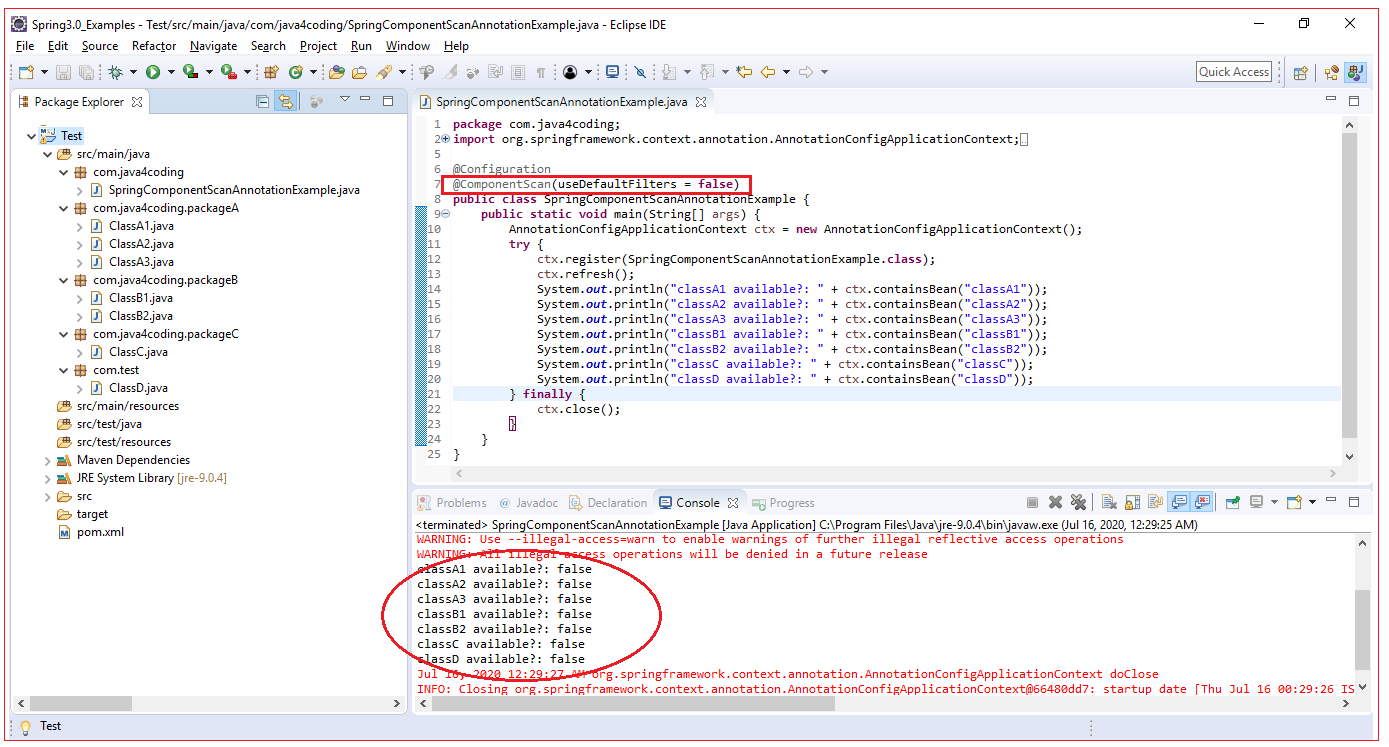Expand ClassD.java tree node
1389x747 pixels.
click(80, 388)
